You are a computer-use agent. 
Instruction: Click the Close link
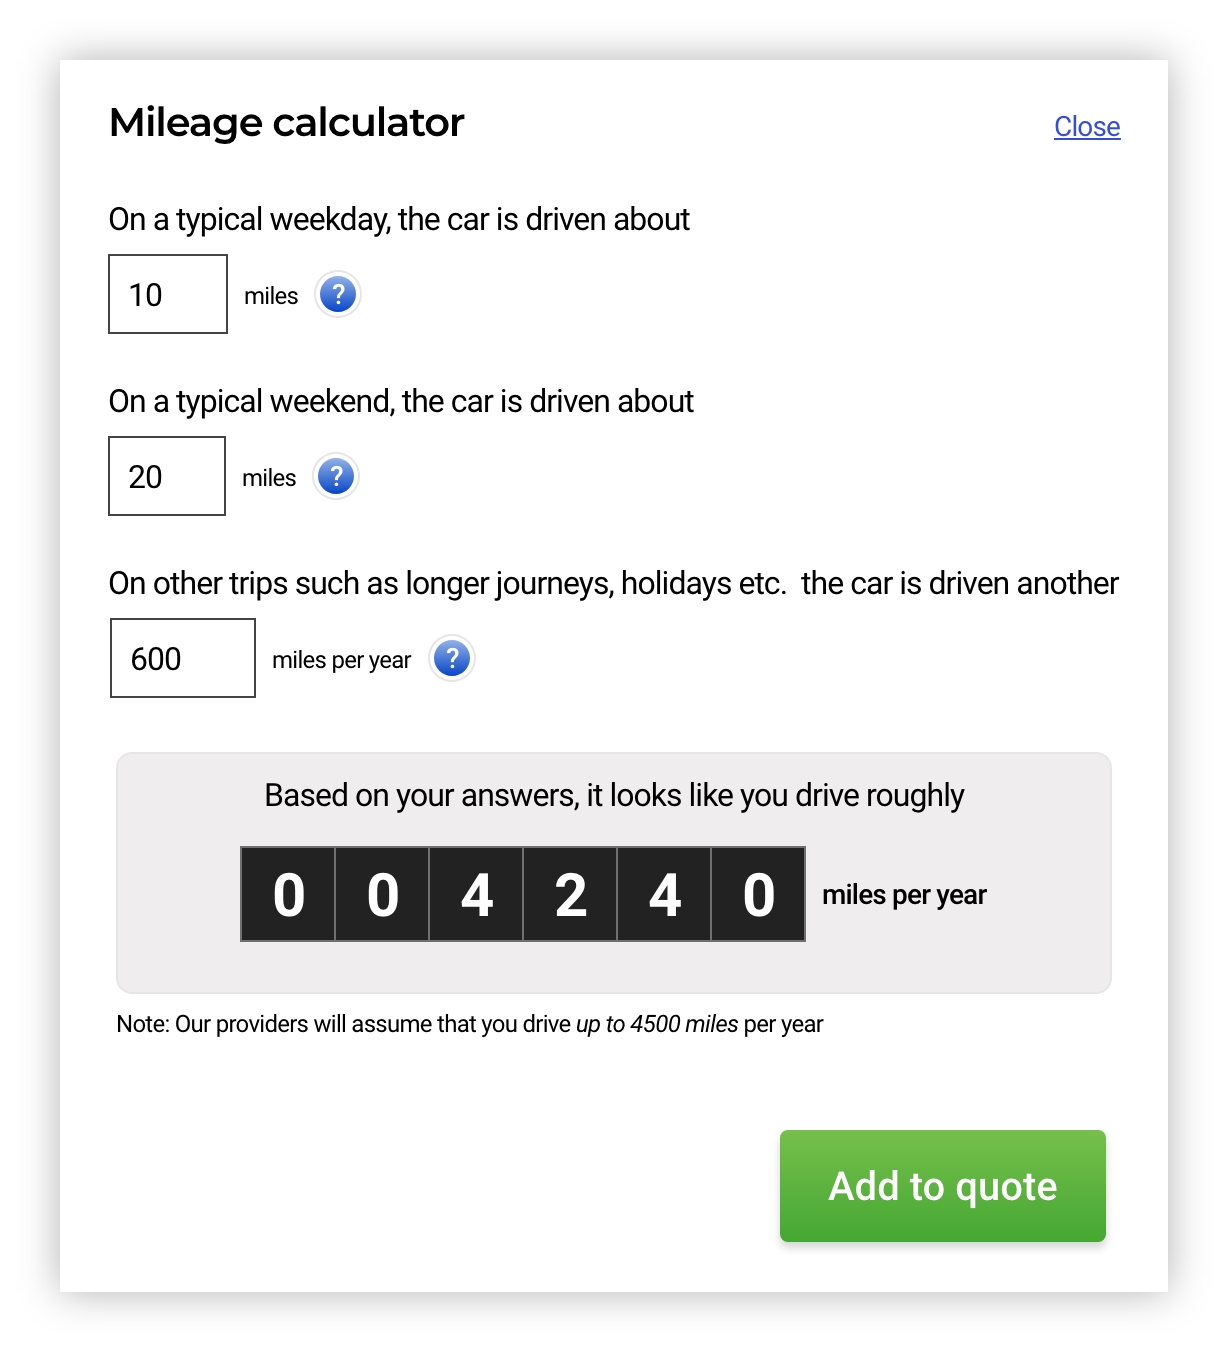(1086, 126)
